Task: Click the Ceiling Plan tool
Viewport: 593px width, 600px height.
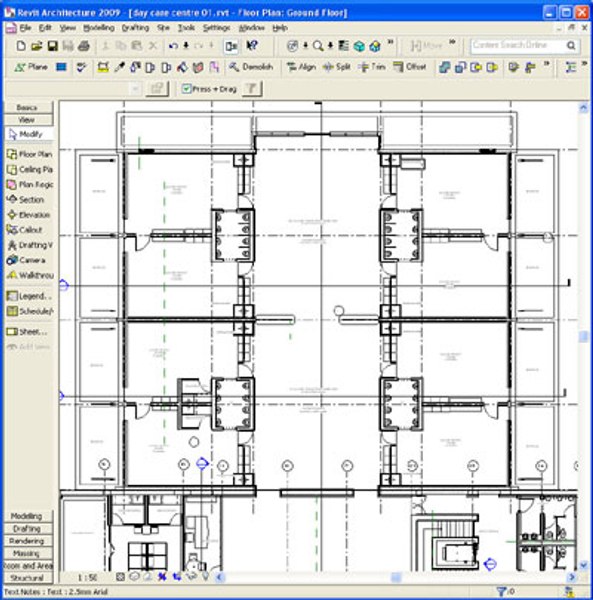Action: point(29,170)
